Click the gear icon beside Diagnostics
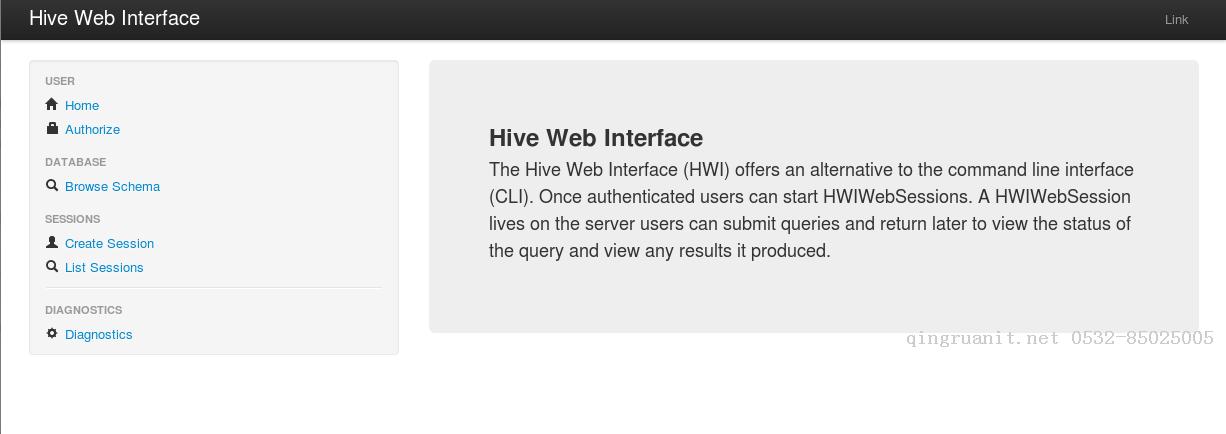This screenshot has width=1226, height=434. 52,333
